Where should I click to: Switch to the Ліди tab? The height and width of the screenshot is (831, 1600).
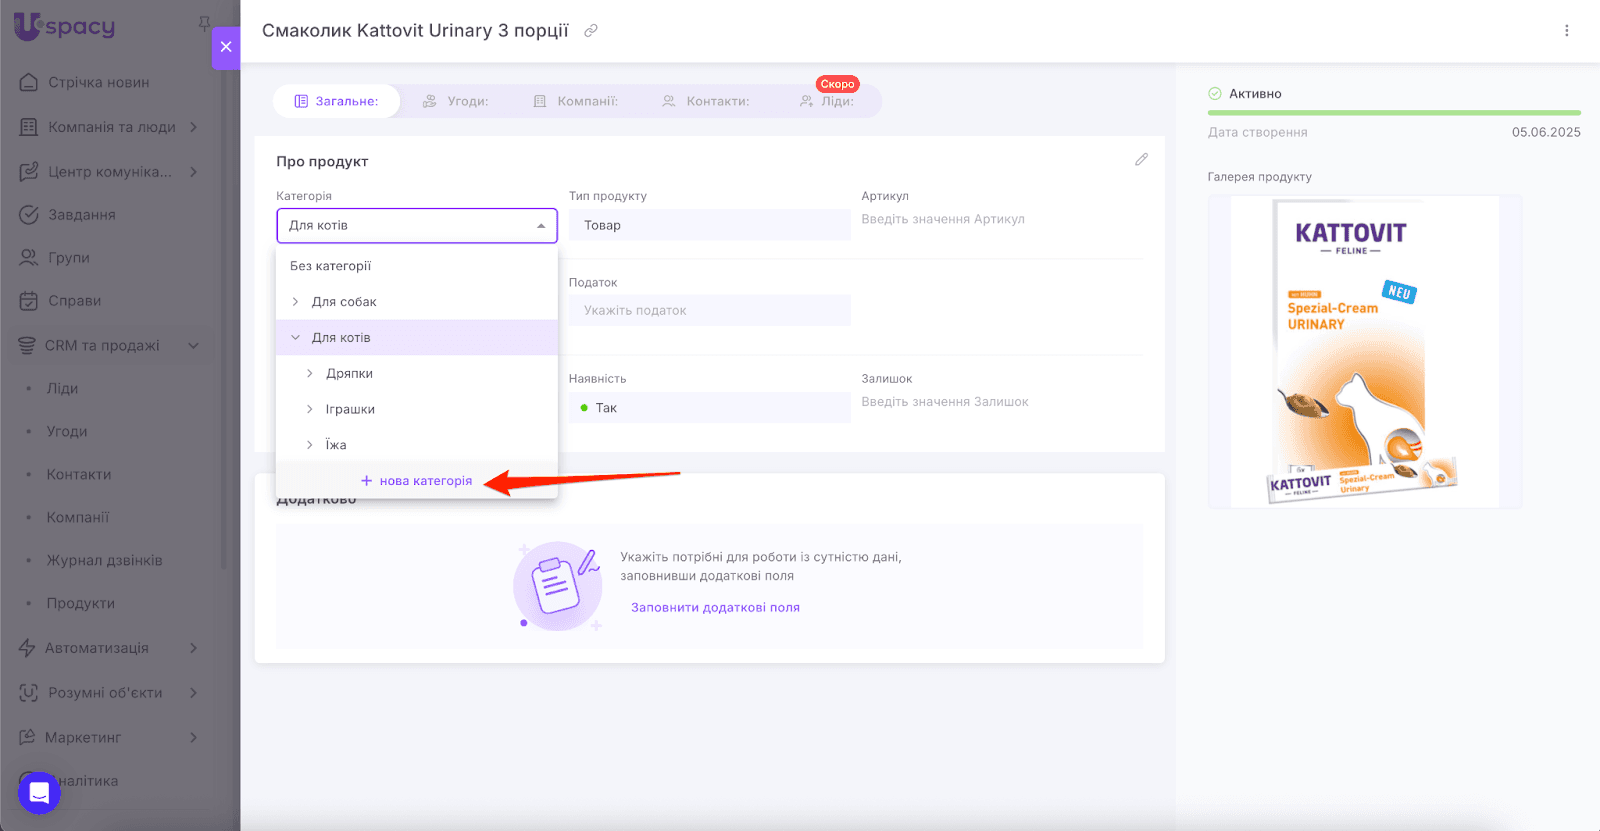(x=827, y=101)
